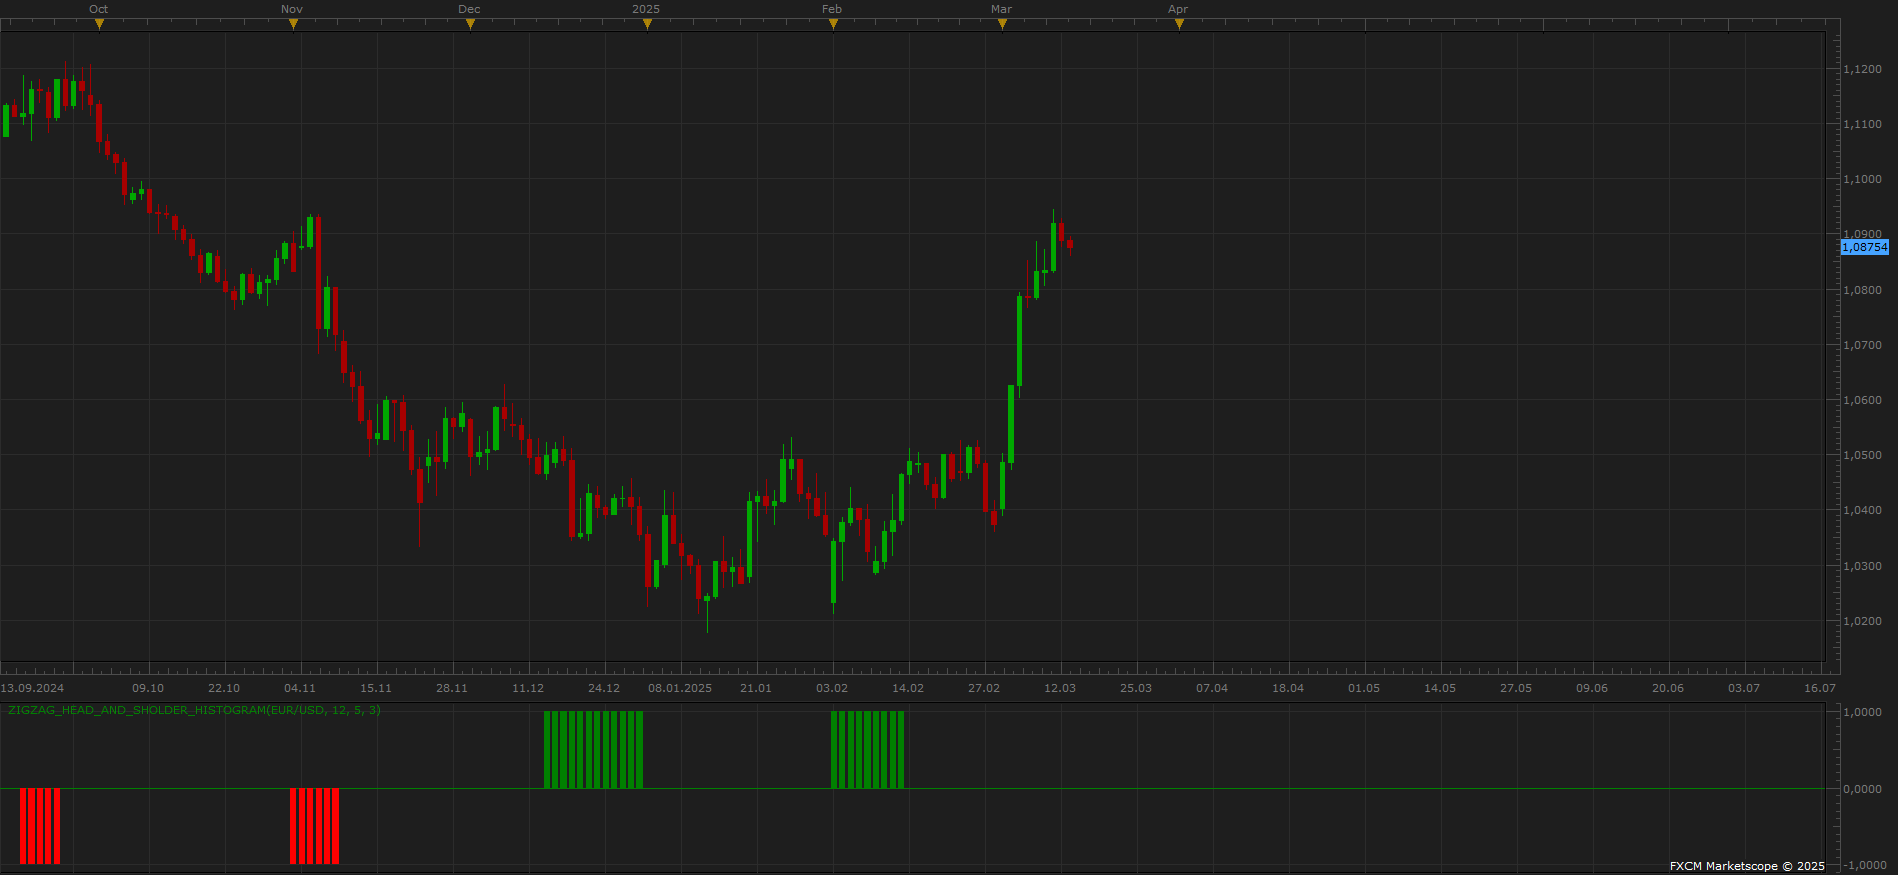Click the Mar month marker triangle
1898x875 pixels.
pyautogui.click(x=1002, y=24)
